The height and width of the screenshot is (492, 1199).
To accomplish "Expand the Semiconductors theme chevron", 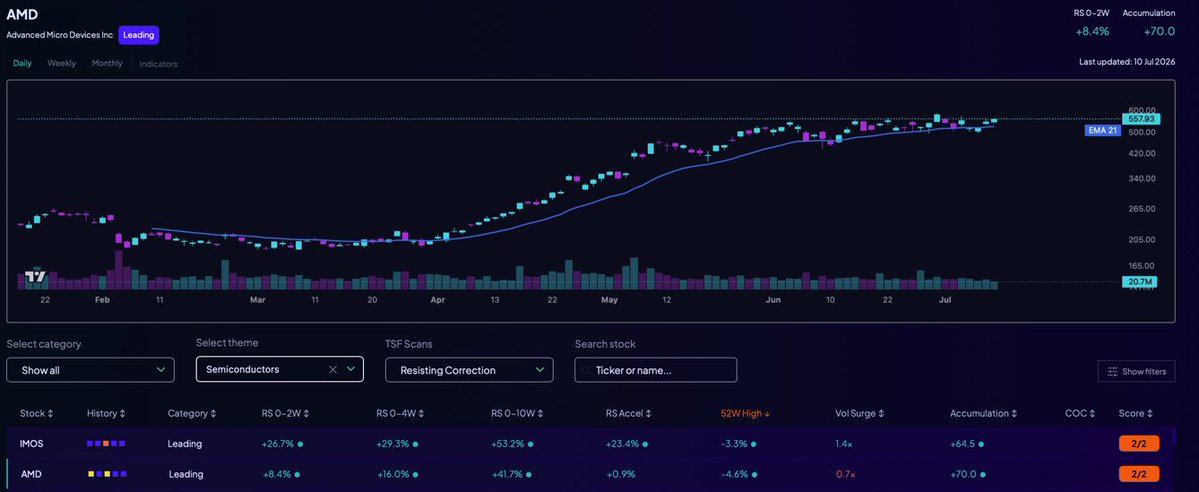I will [x=351, y=369].
